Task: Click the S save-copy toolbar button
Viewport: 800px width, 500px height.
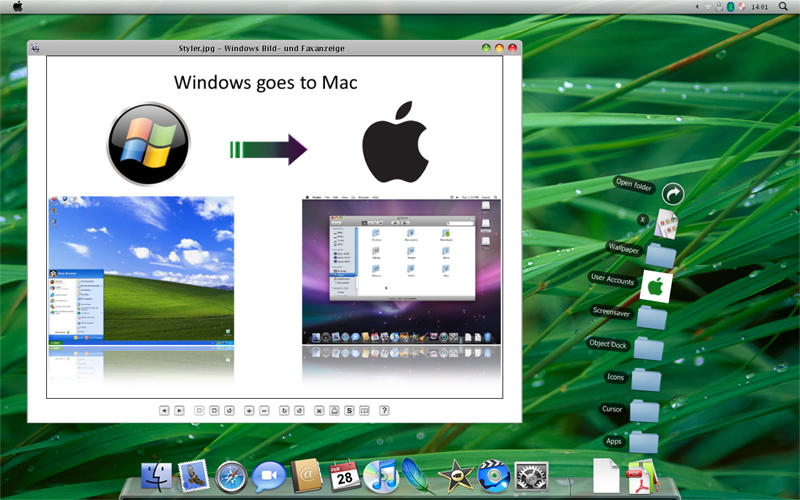Action: pos(349,410)
